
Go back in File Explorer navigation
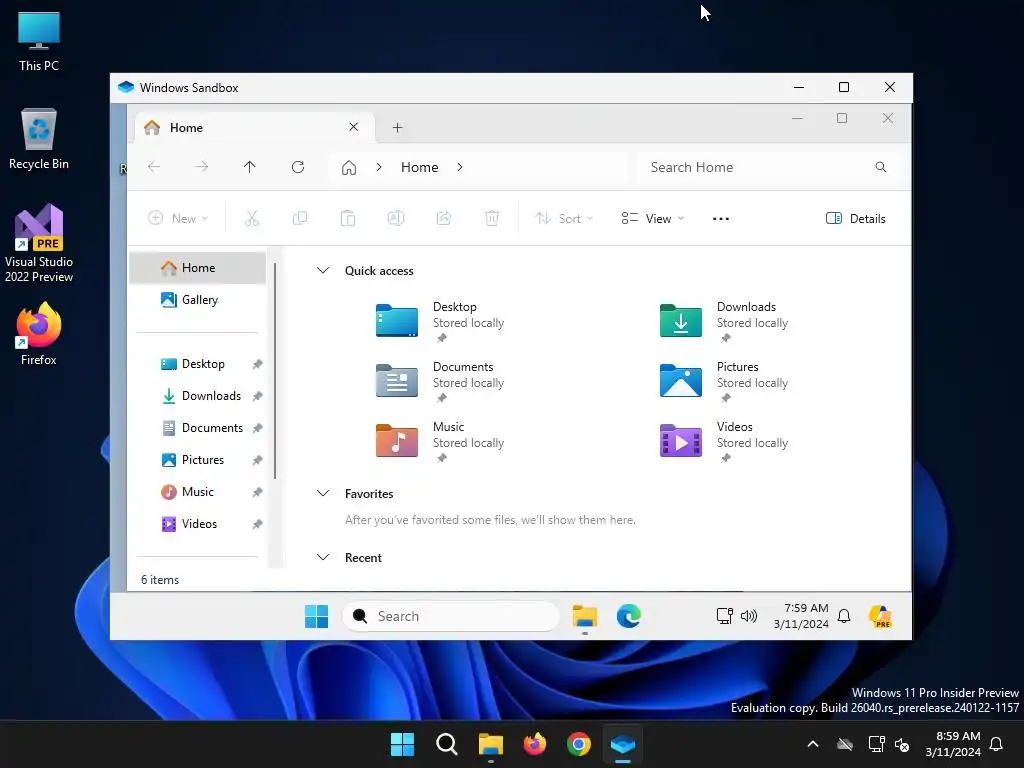[154, 167]
